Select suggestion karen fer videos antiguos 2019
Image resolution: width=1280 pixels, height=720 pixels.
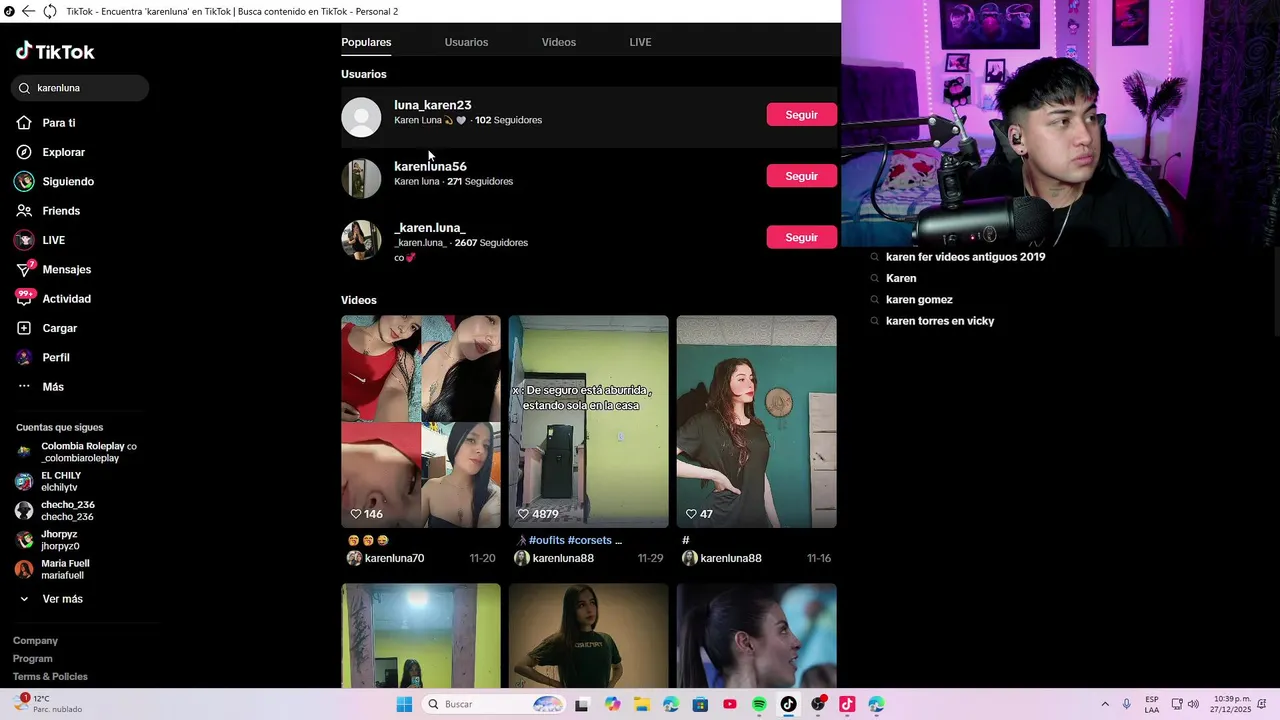(x=965, y=257)
